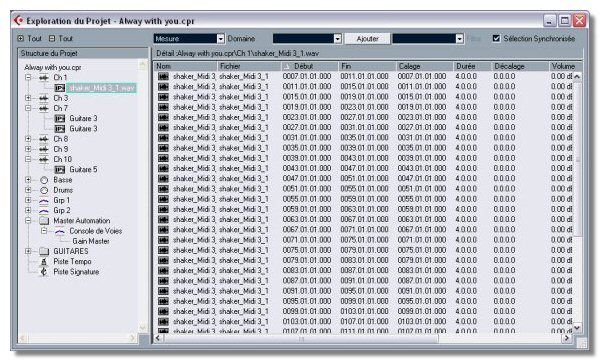The height and width of the screenshot is (361, 600).
Task: Click the Piste Signature icon
Action: 44,272
